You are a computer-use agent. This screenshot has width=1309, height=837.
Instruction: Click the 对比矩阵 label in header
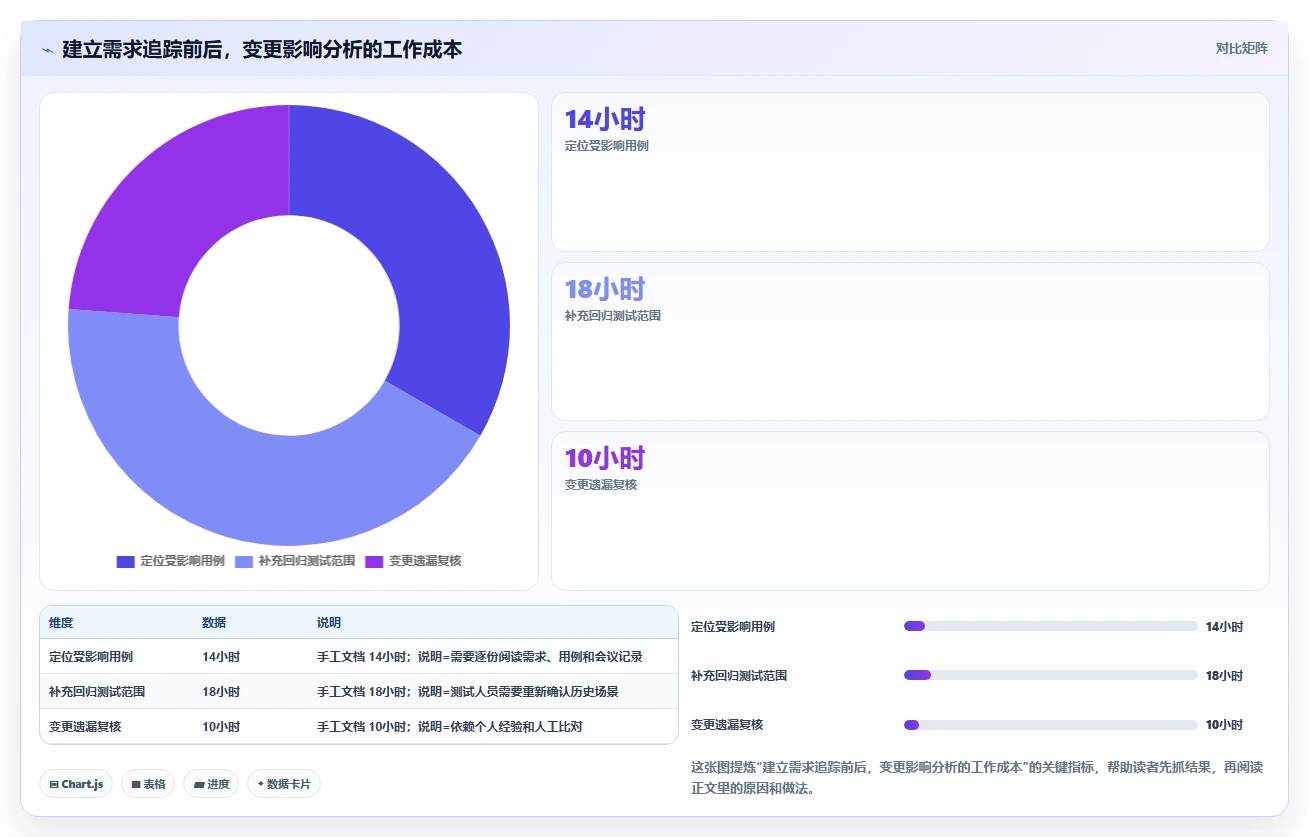1241,48
